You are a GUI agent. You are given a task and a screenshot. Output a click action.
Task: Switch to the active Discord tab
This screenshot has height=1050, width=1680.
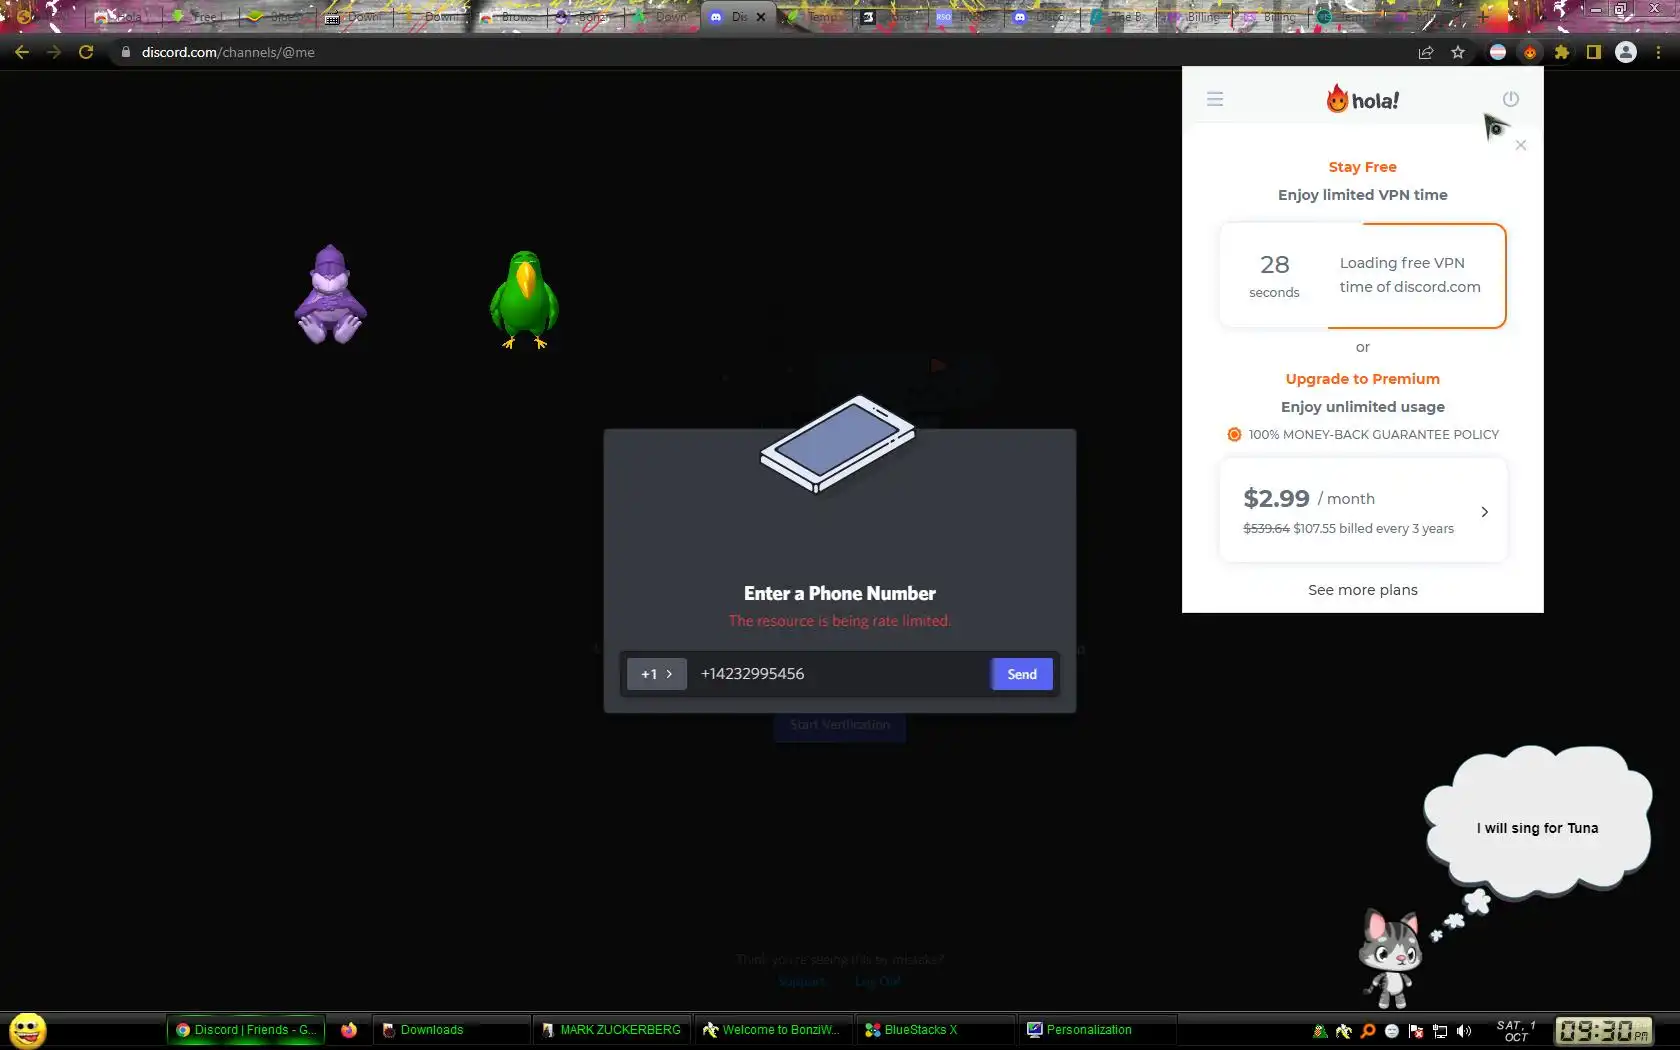tap(739, 17)
